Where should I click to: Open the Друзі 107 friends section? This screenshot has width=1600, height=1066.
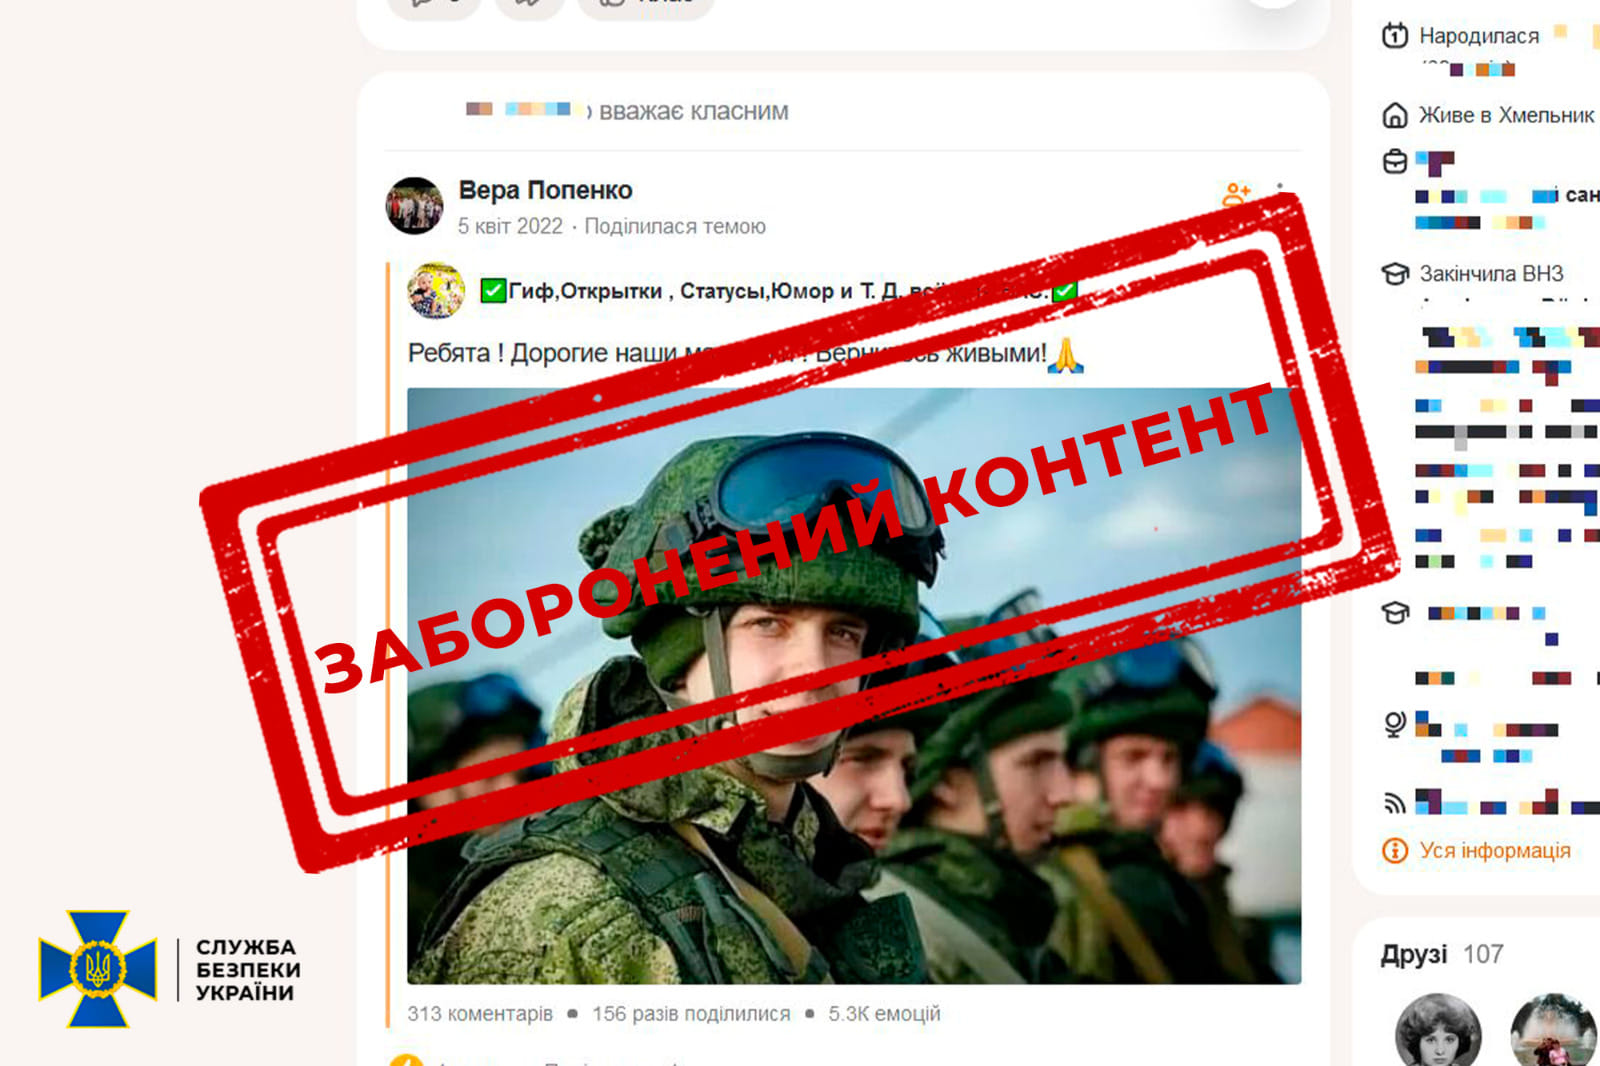coord(1442,954)
